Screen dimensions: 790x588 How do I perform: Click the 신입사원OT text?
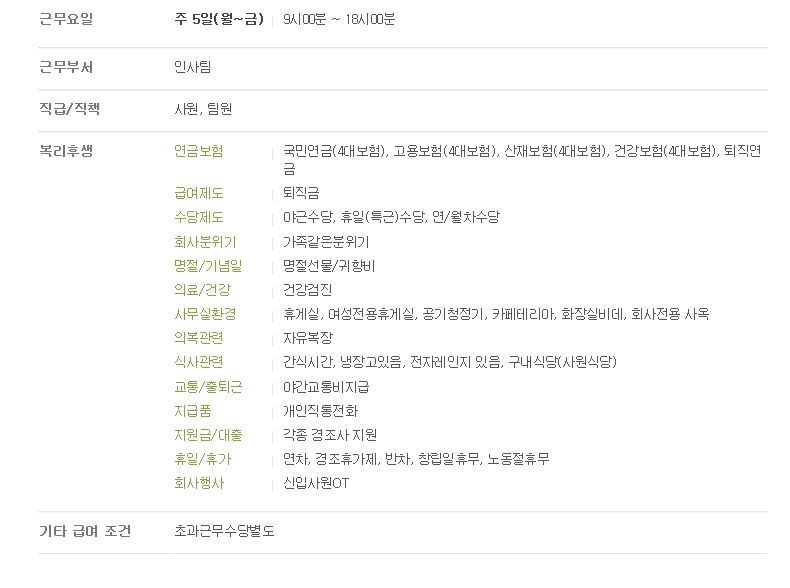[316, 483]
